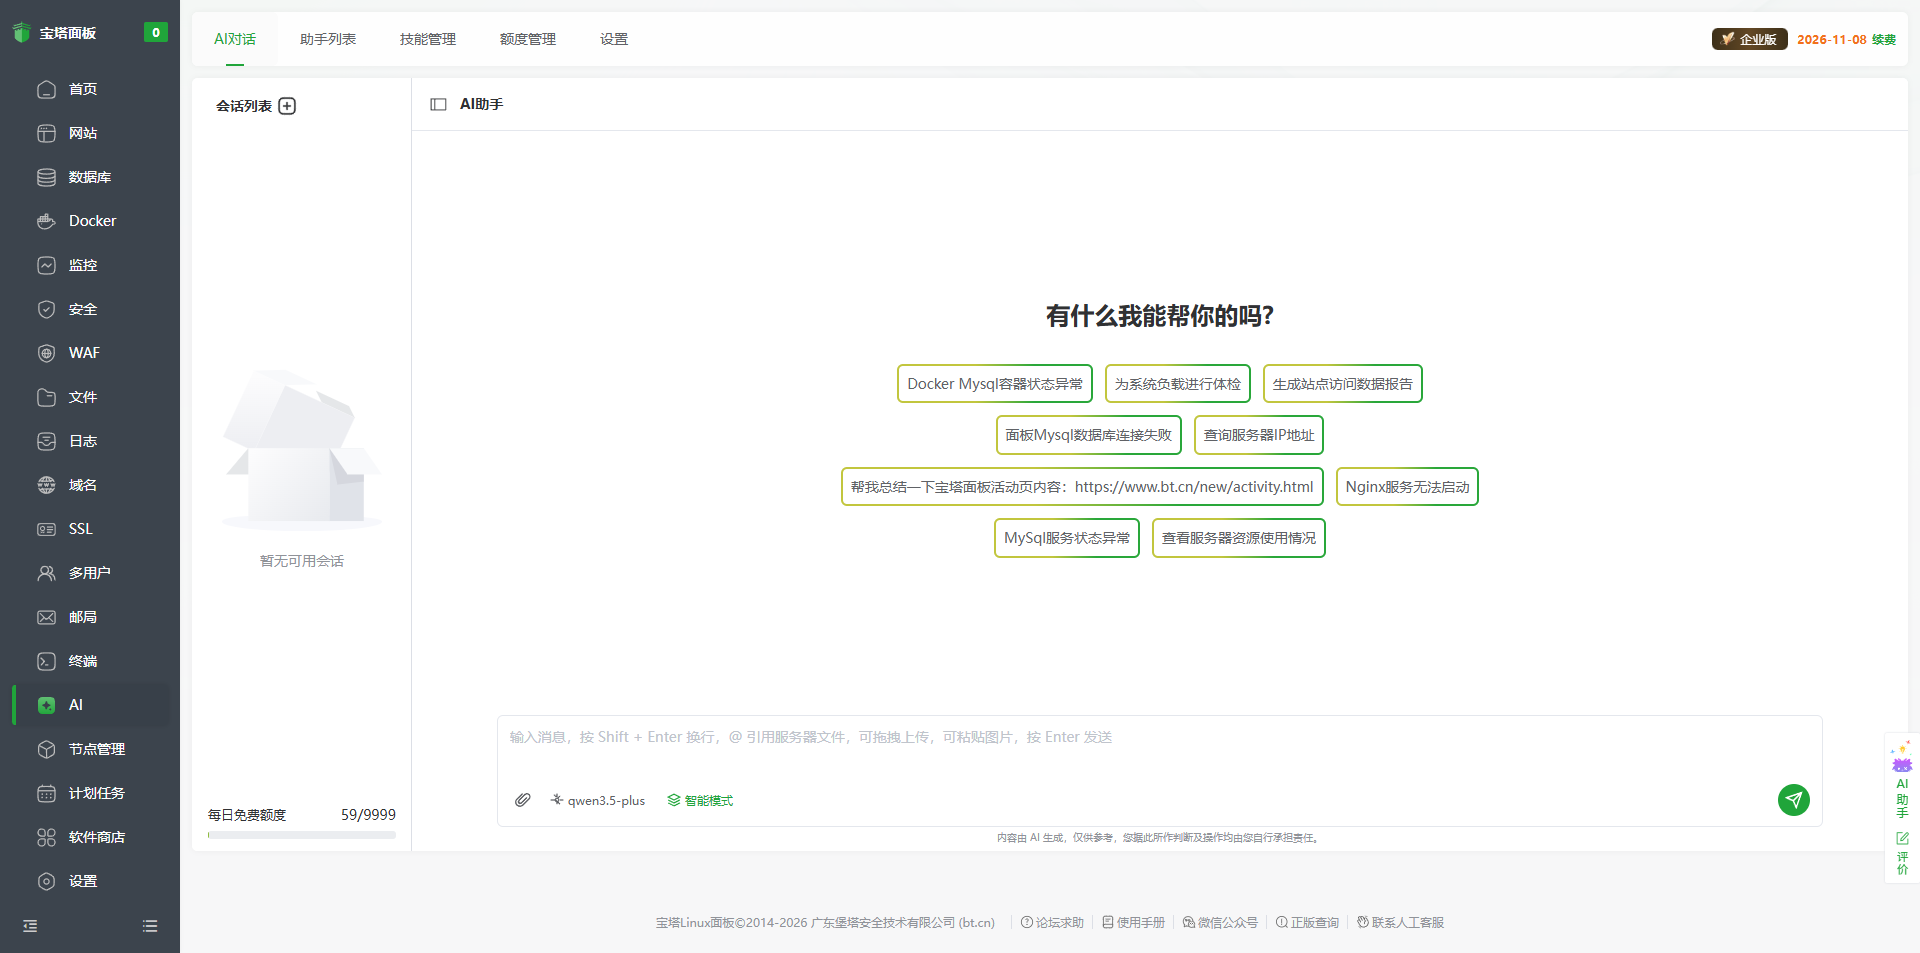1920x953 pixels.
Task: Expand the bottom-right list view options
Action: [x=149, y=926]
